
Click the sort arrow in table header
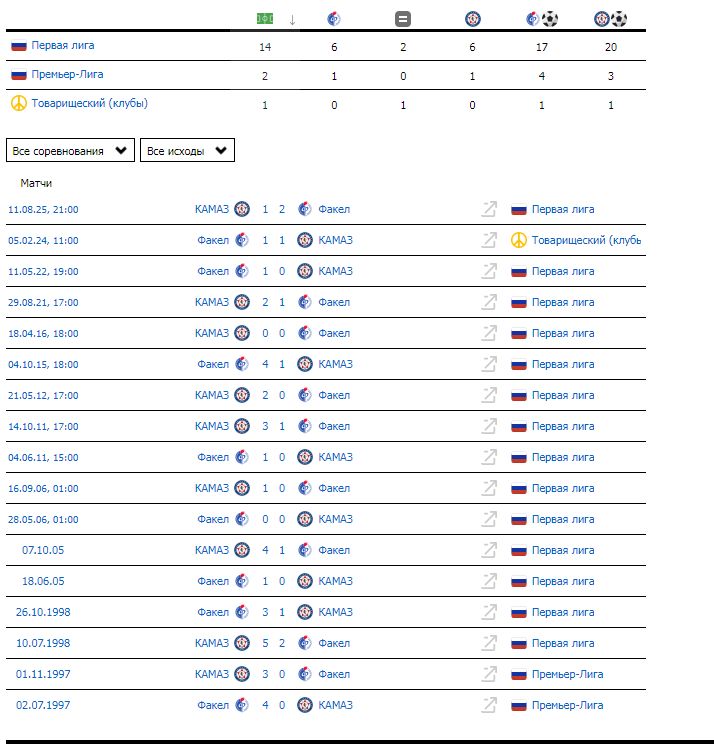[x=292, y=19]
